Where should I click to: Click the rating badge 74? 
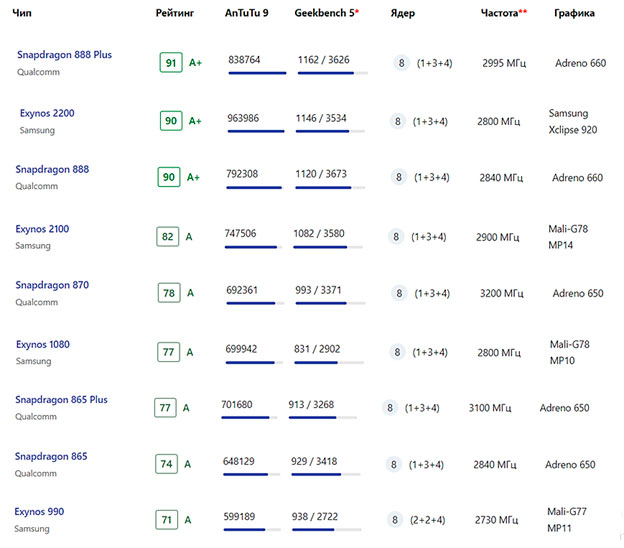point(166,464)
